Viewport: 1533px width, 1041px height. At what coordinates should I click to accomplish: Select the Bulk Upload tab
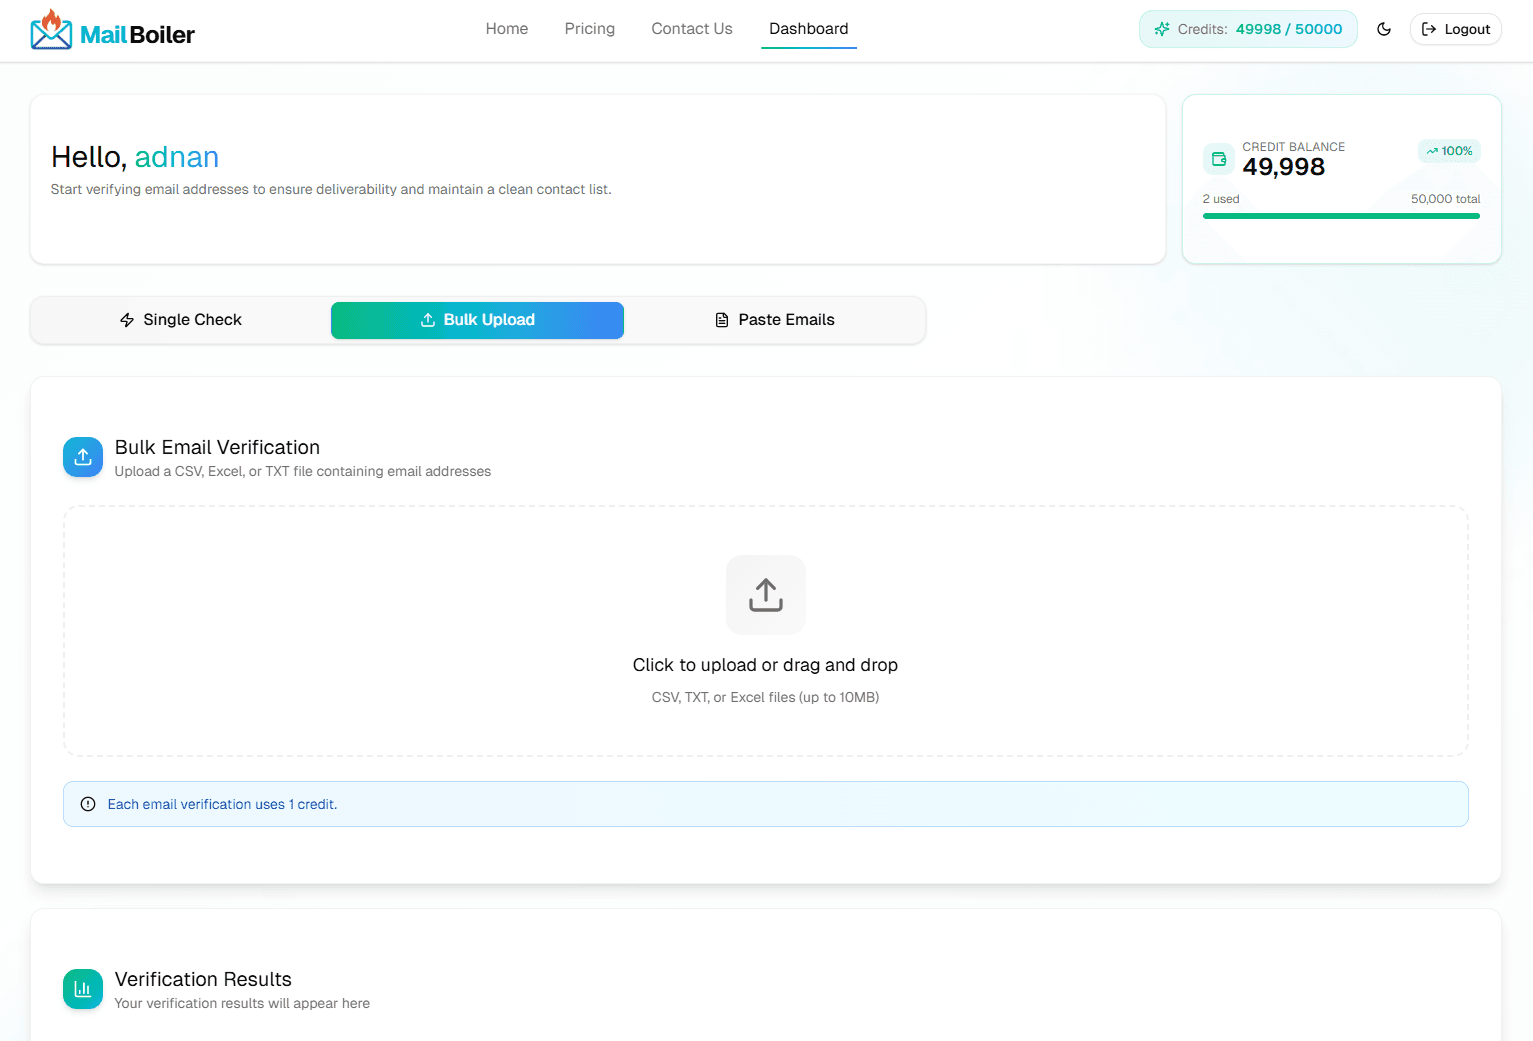(x=477, y=319)
